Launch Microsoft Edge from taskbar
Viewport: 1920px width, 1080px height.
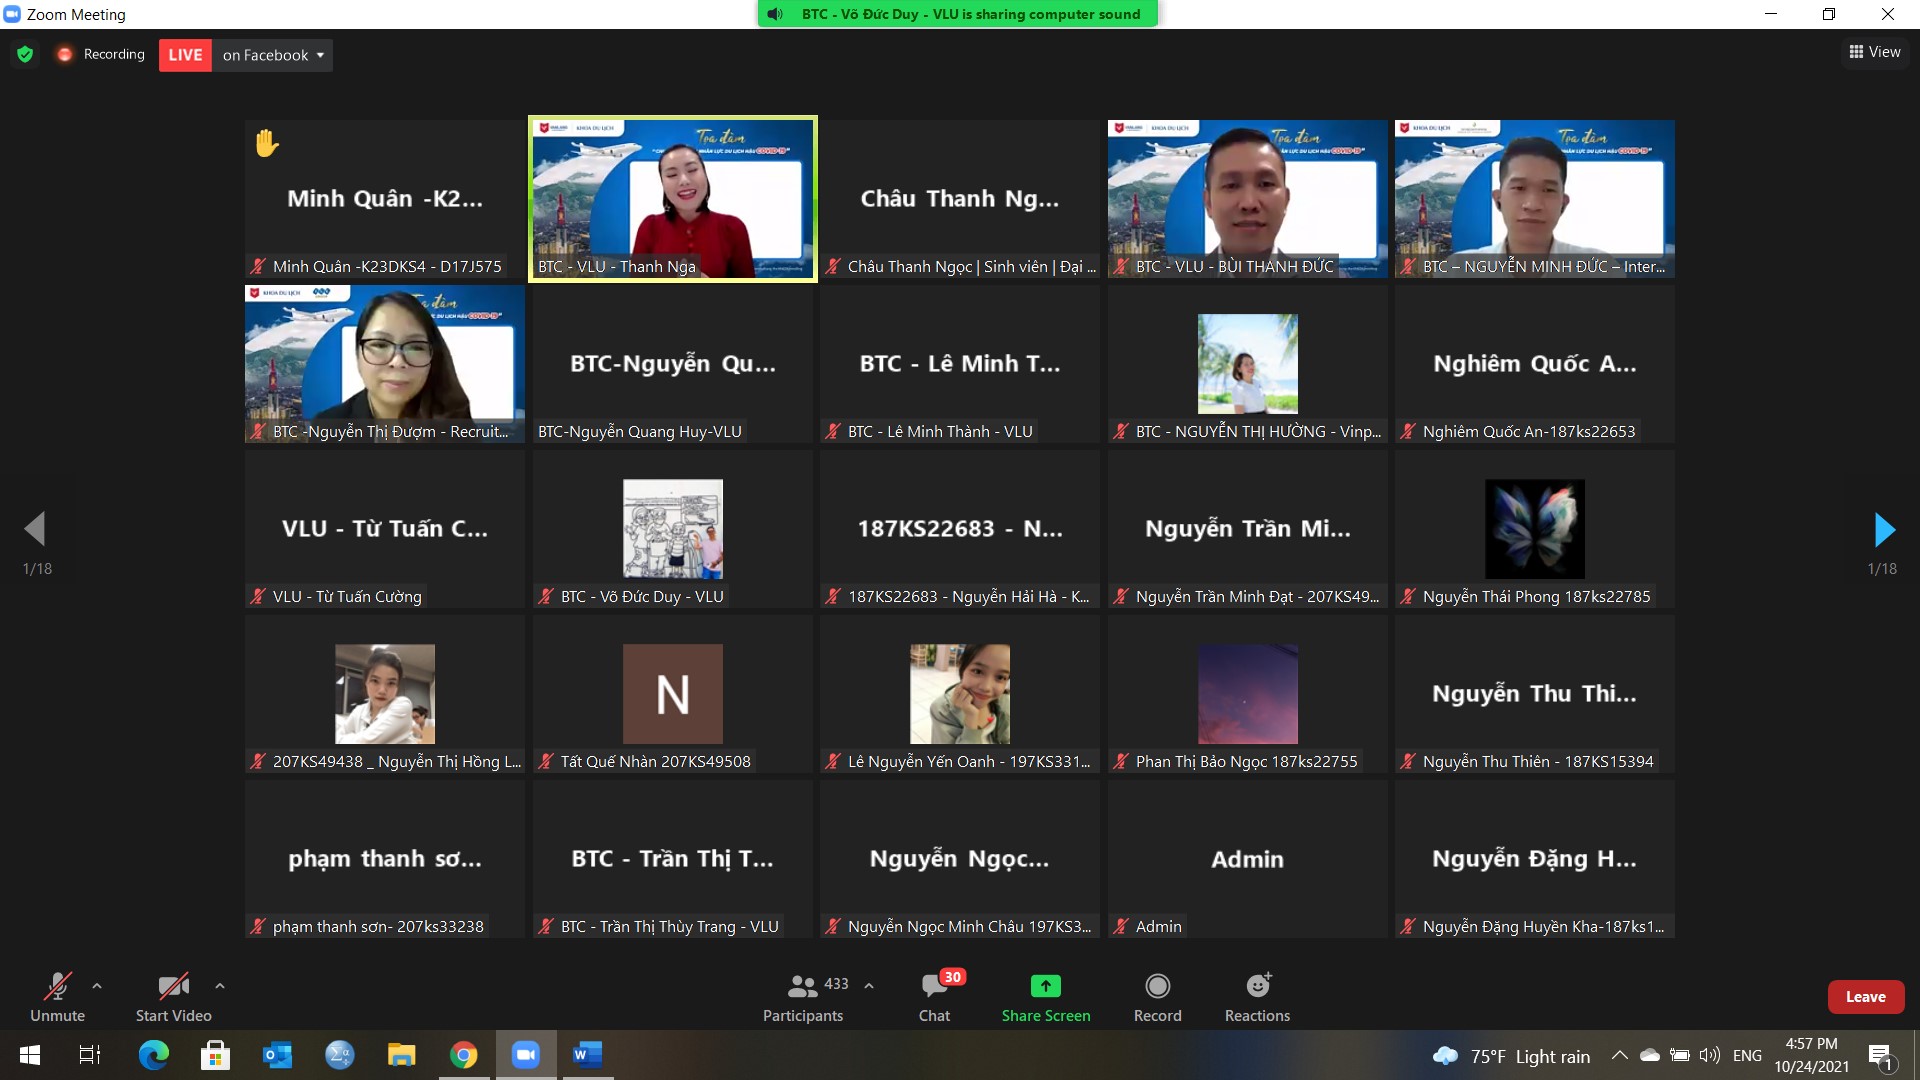point(154,1055)
